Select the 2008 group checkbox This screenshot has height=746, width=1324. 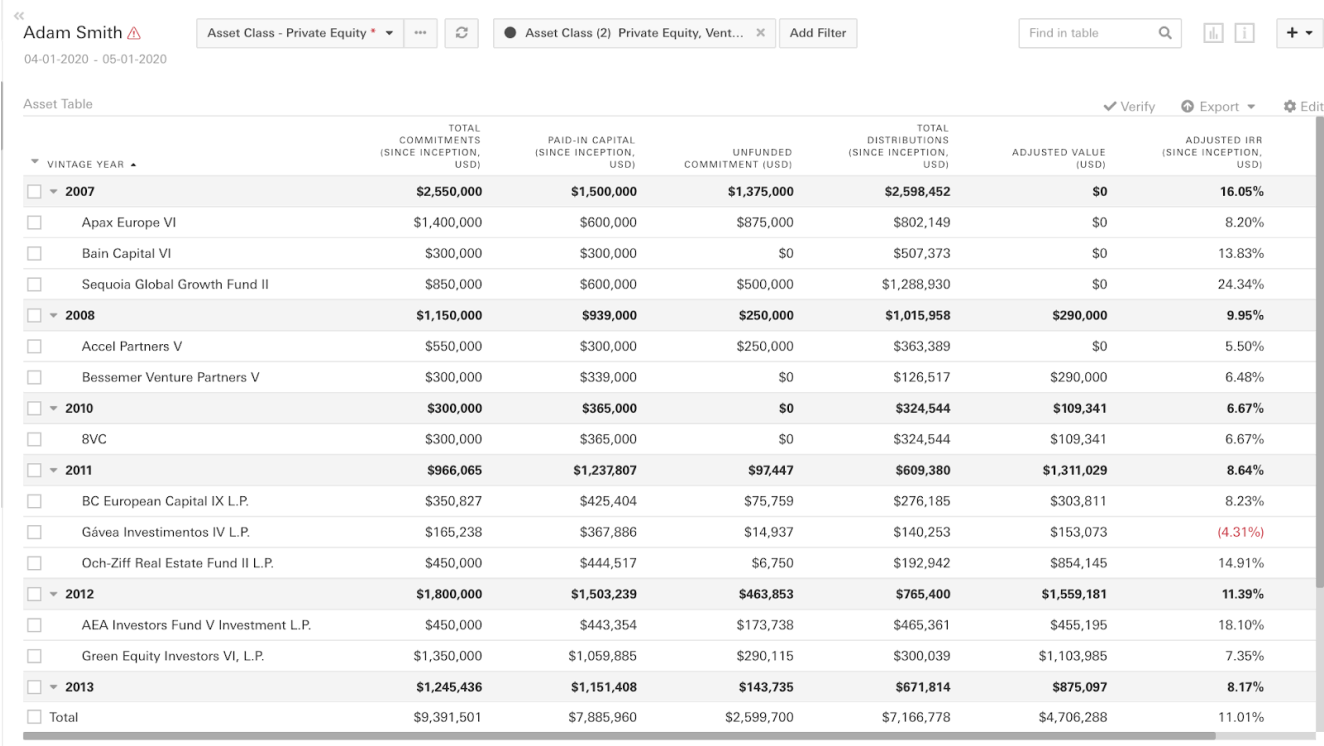pyautogui.click(x=35, y=316)
